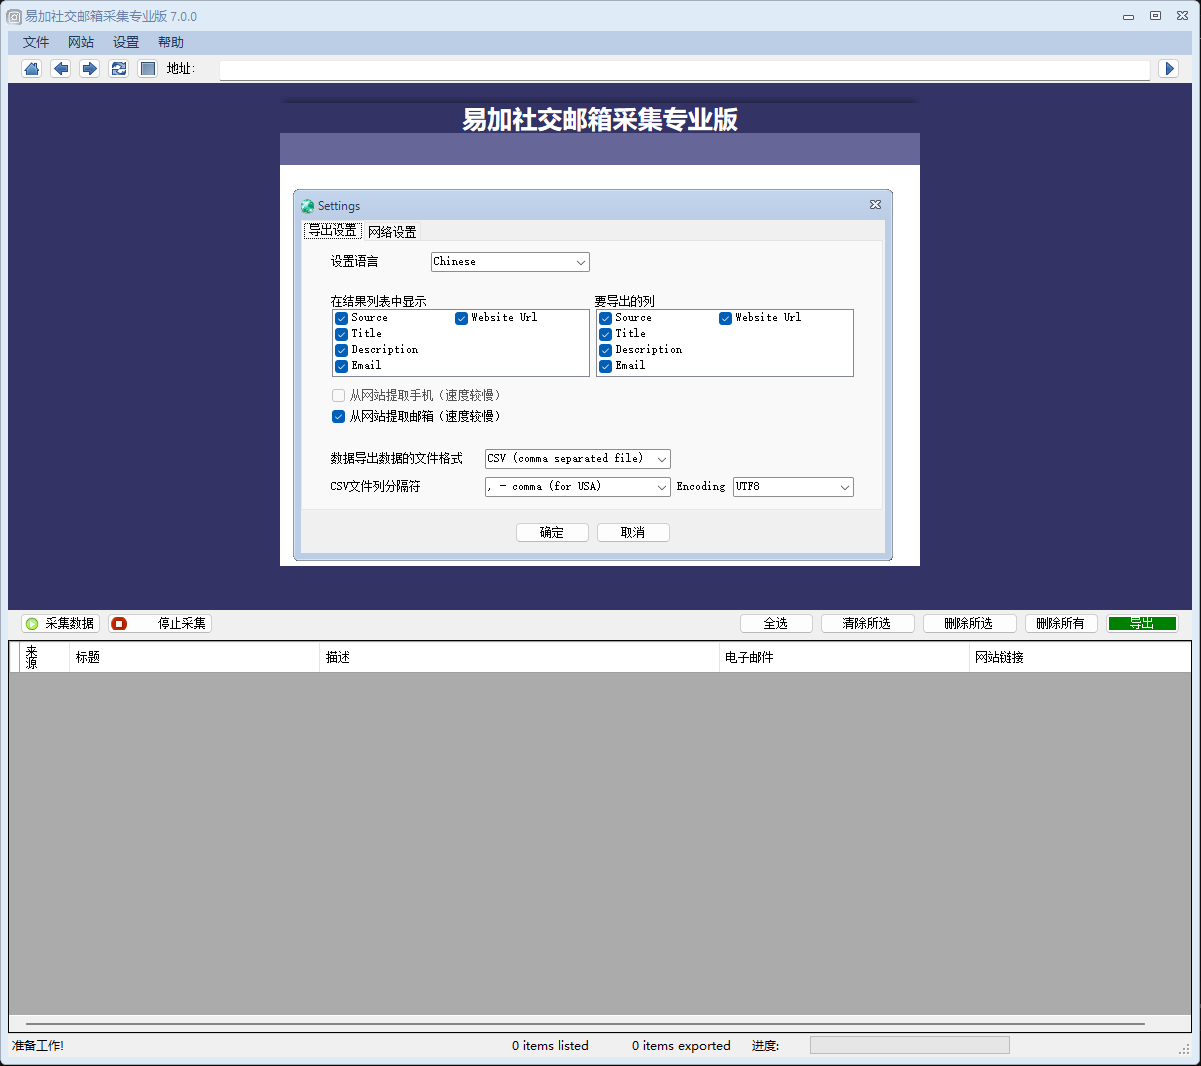The height and width of the screenshot is (1066, 1201).
Task: Click the 确定 button
Action: point(552,532)
